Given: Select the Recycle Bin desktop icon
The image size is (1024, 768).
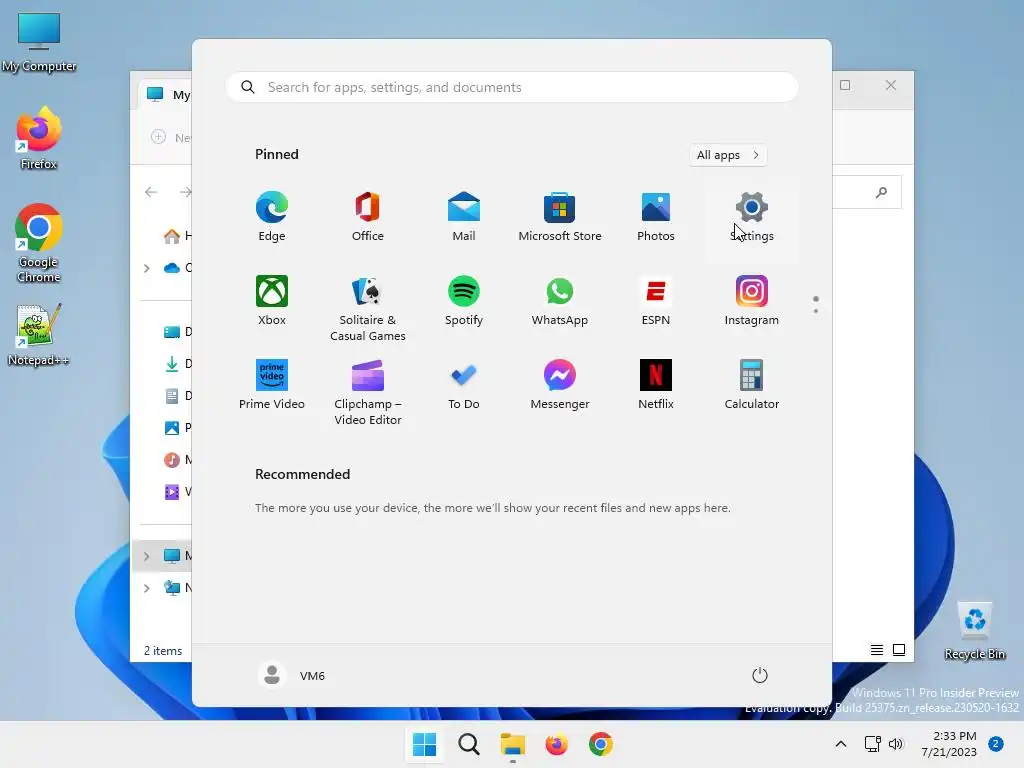Looking at the screenshot, I should click(975, 631).
